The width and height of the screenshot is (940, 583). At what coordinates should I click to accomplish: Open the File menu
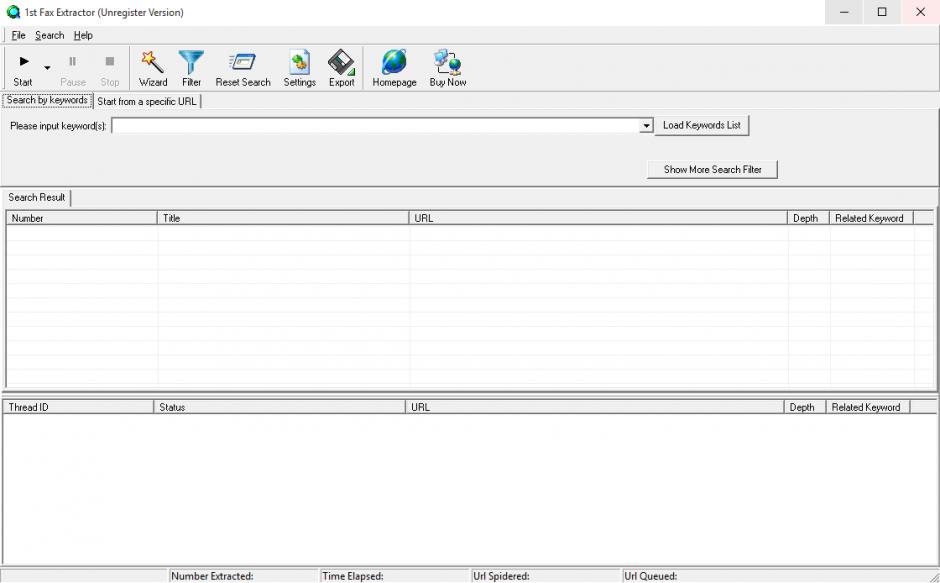(18, 35)
